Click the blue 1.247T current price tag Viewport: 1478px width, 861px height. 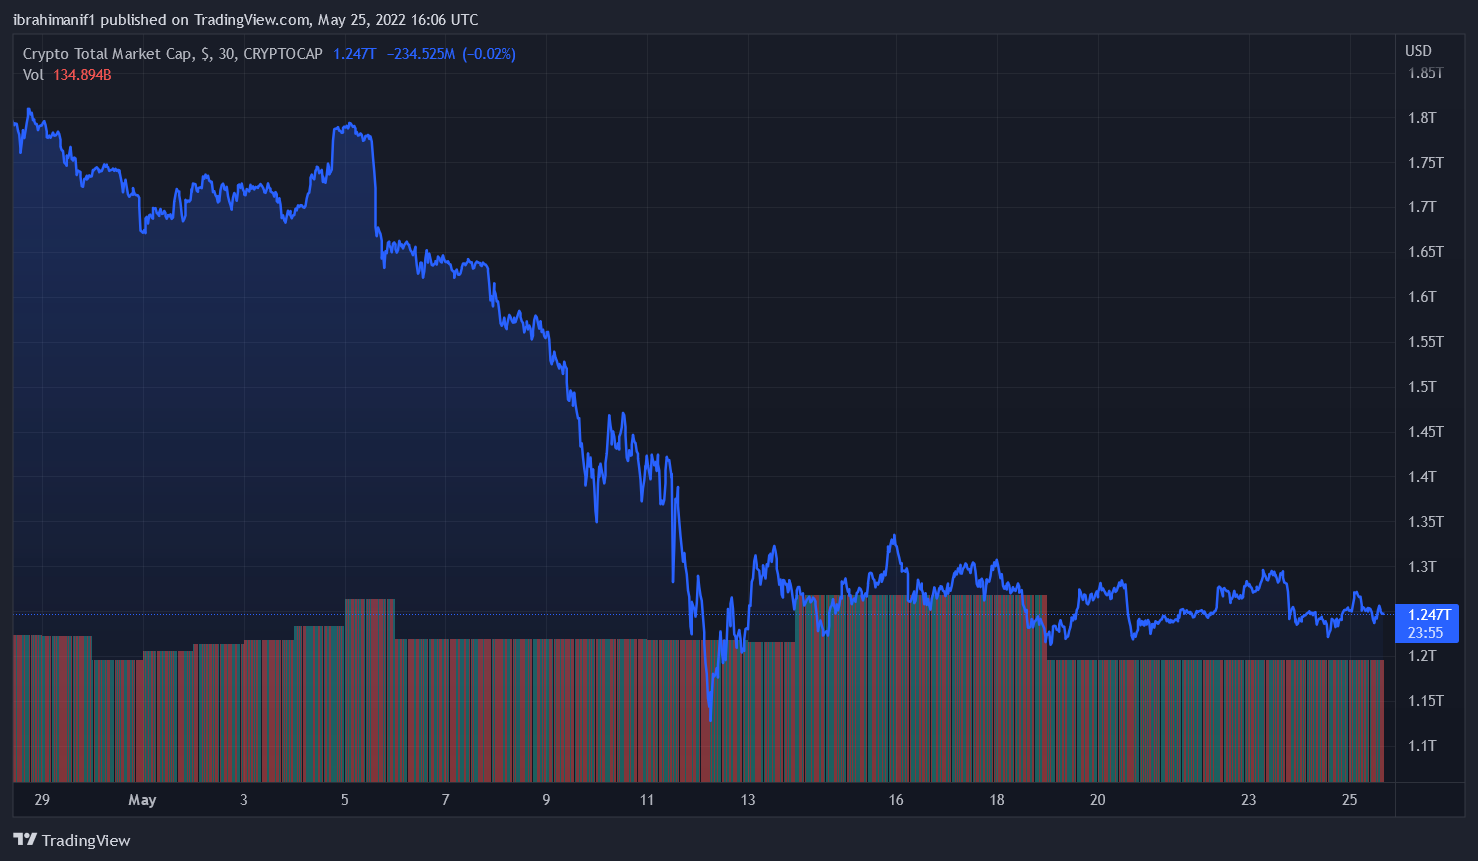1428,615
